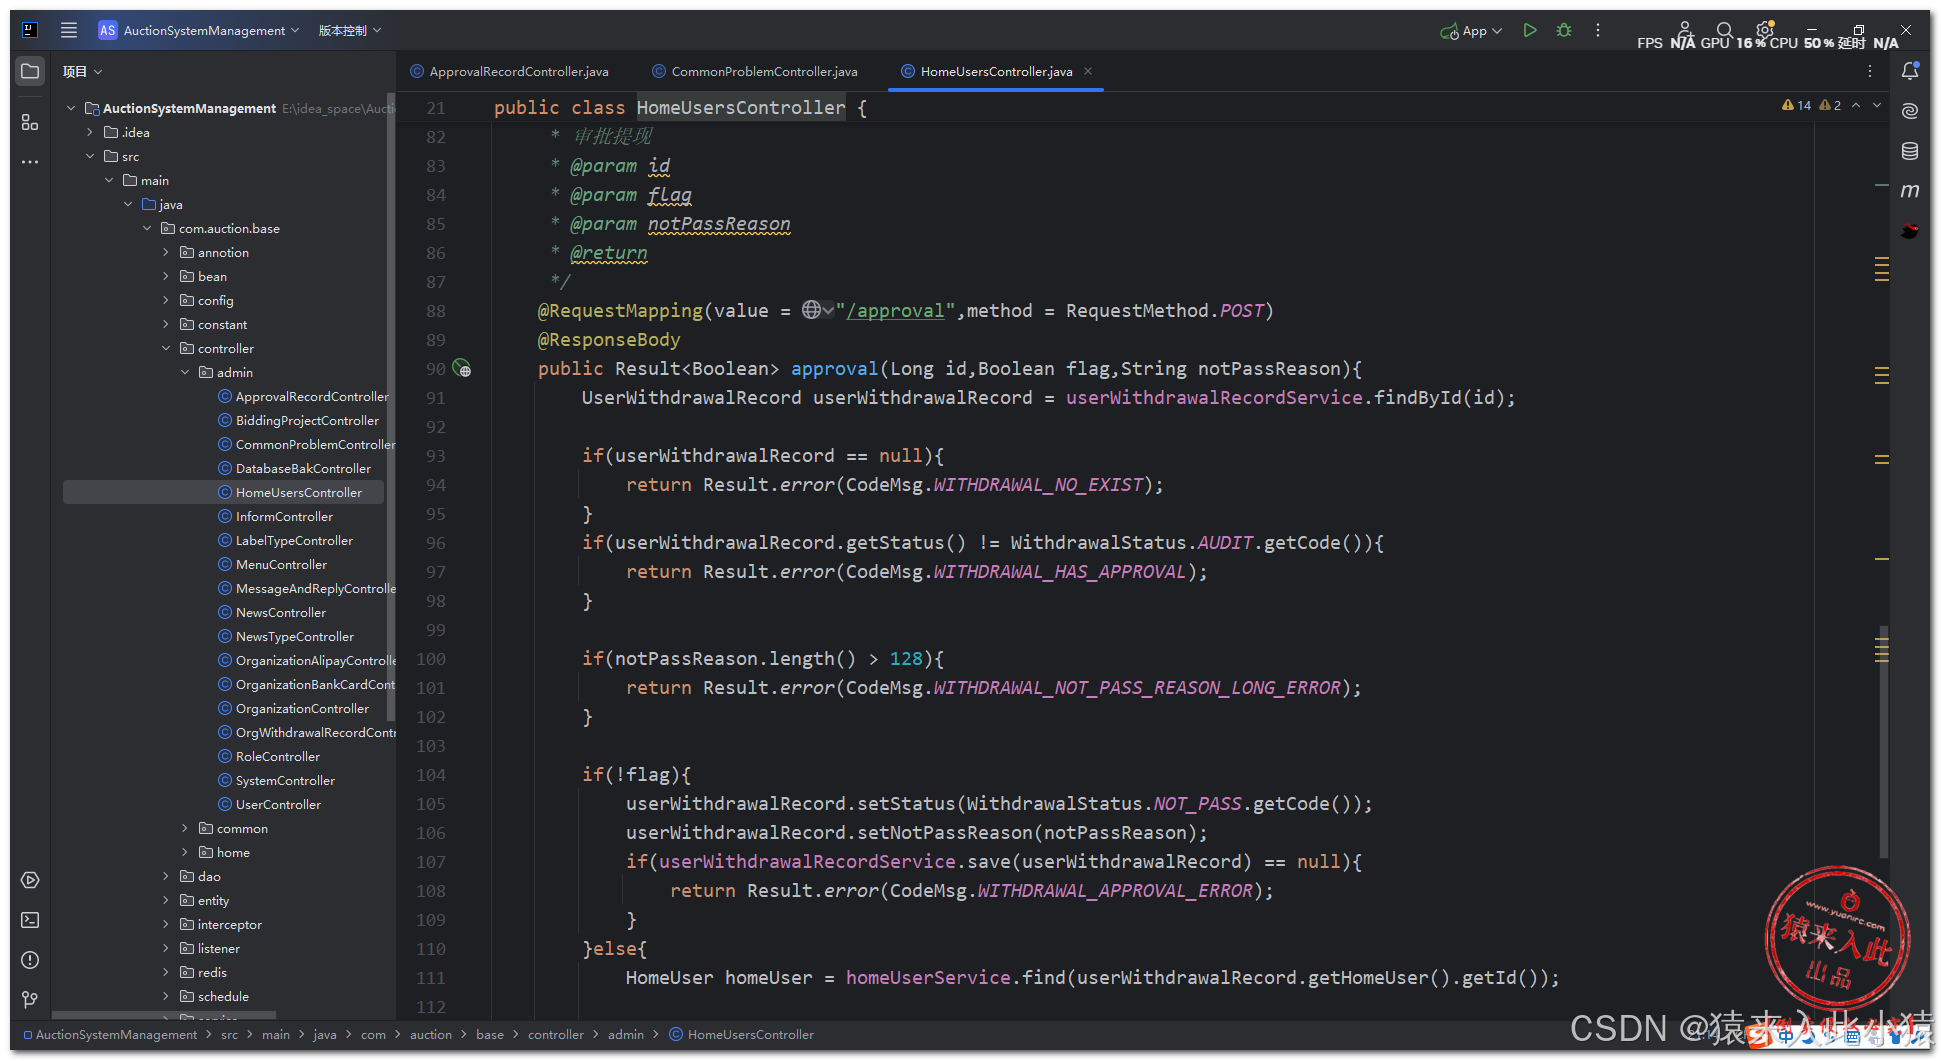Viewport: 1941px width, 1061px height.
Task: Open the AI Assistant spiral icon
Action: (x=1910, y=111)
